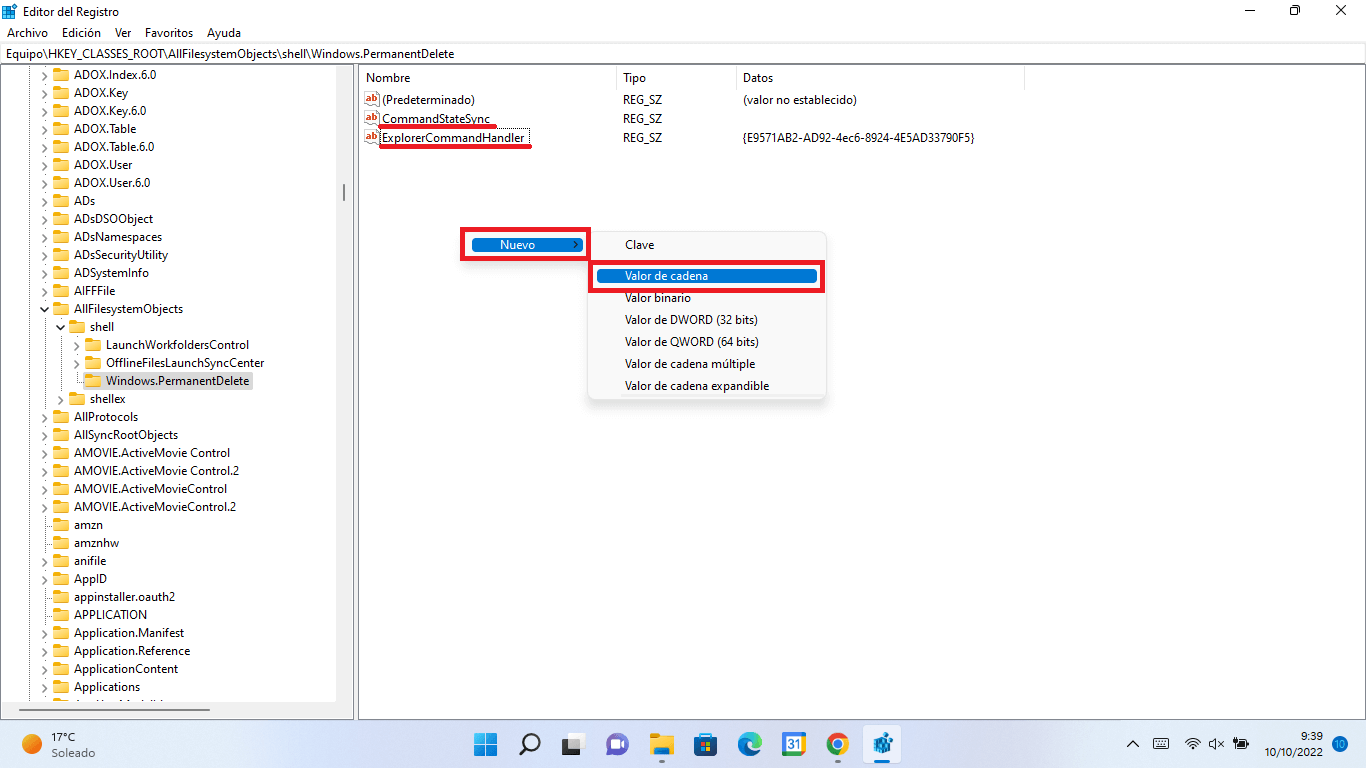Select the Windows.PermanentDelete folder icon
Viewport: 1366px width, 768px height.
click(x=93, y=381)
